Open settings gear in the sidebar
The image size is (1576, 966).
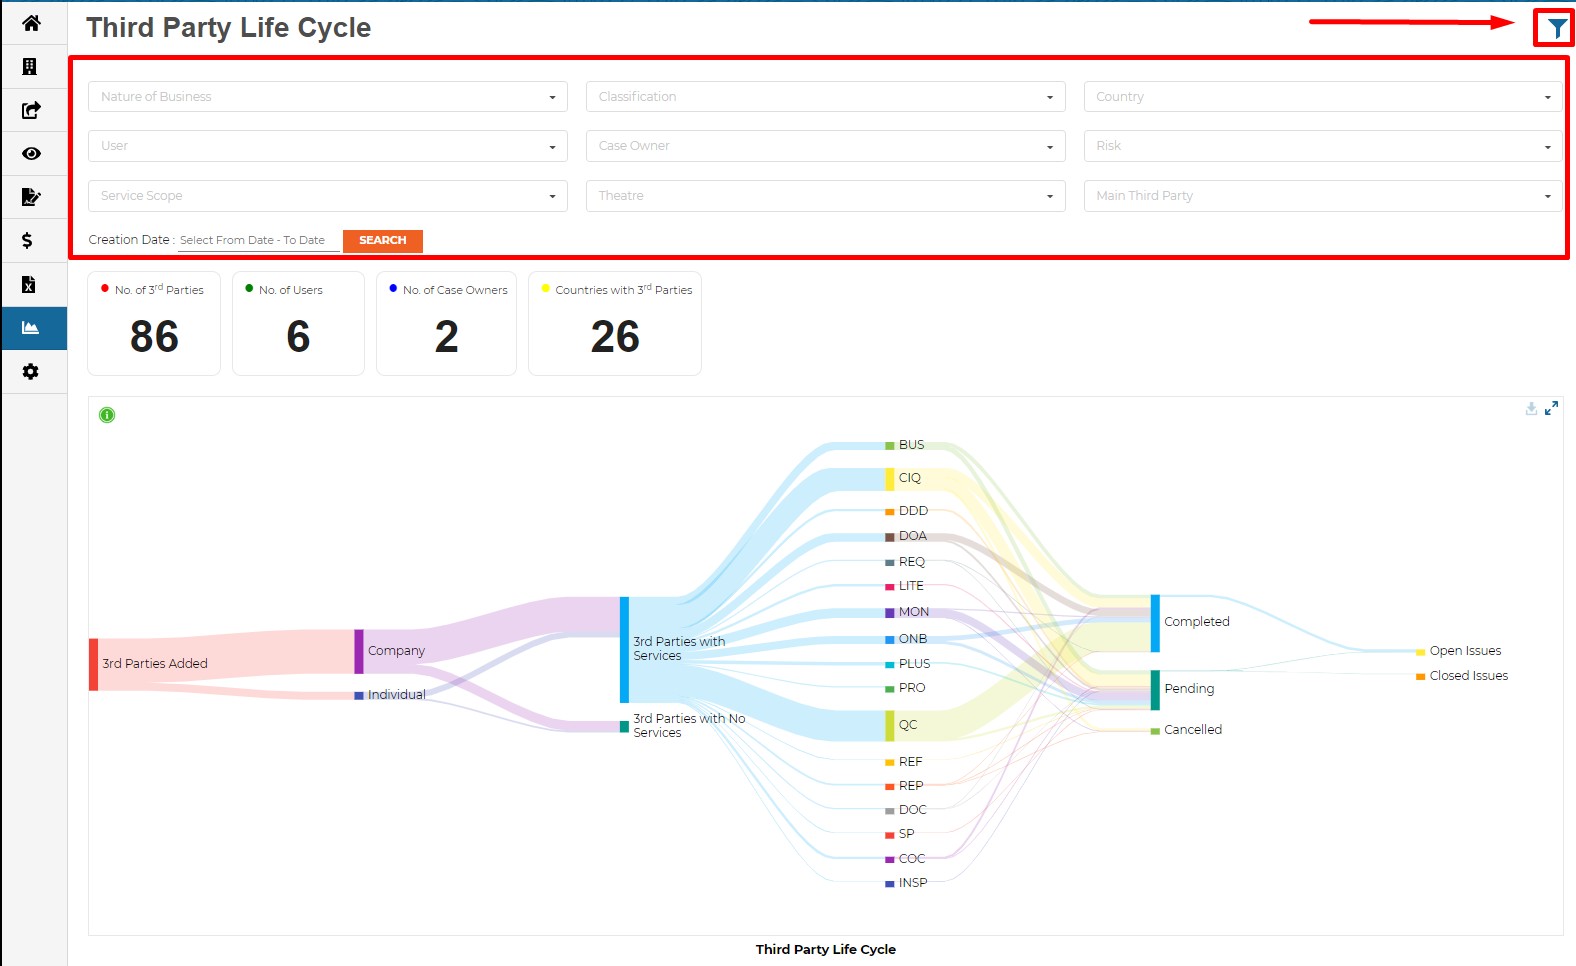click(31, 372)
